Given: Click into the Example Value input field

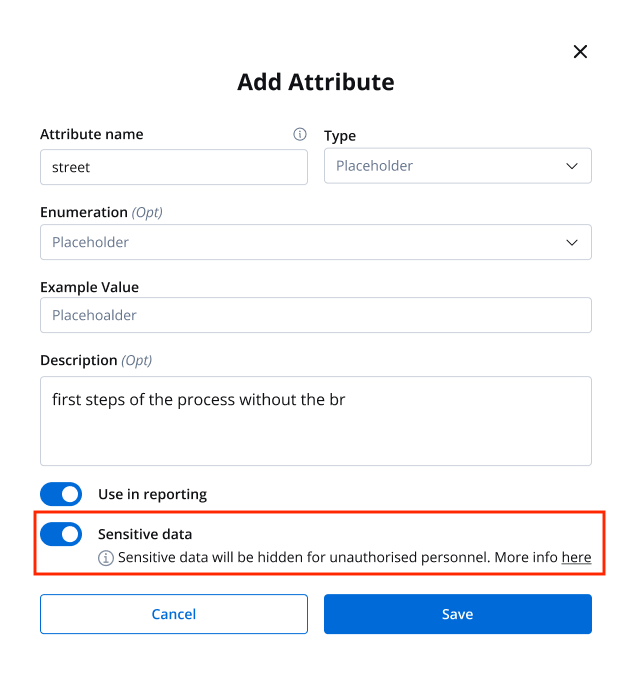Looking at the screenshot, I should click(316, 315).
